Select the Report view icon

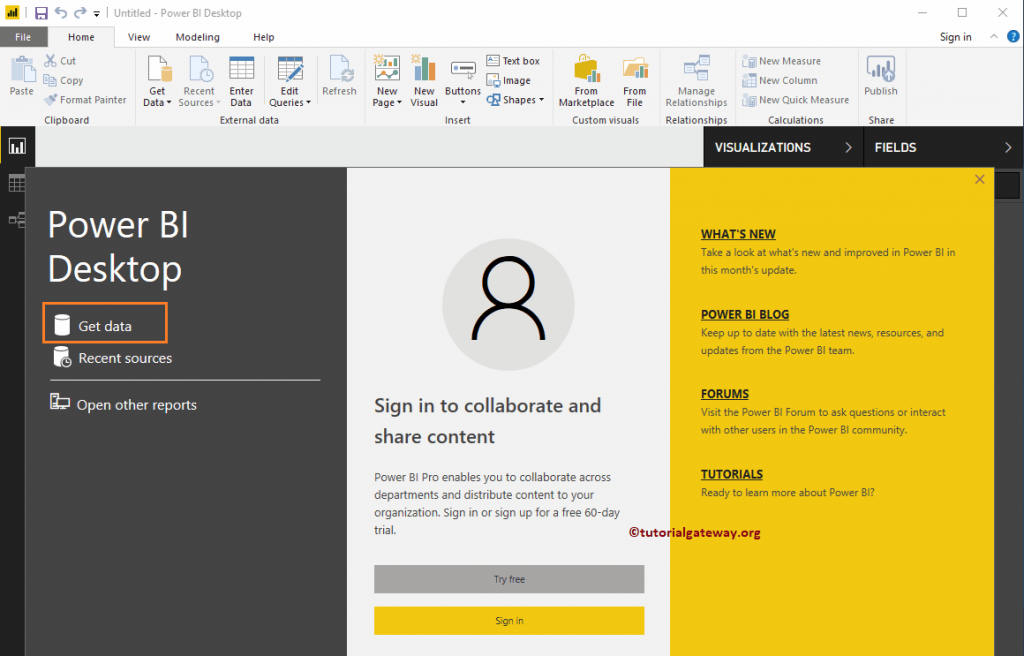pos(17,146)
